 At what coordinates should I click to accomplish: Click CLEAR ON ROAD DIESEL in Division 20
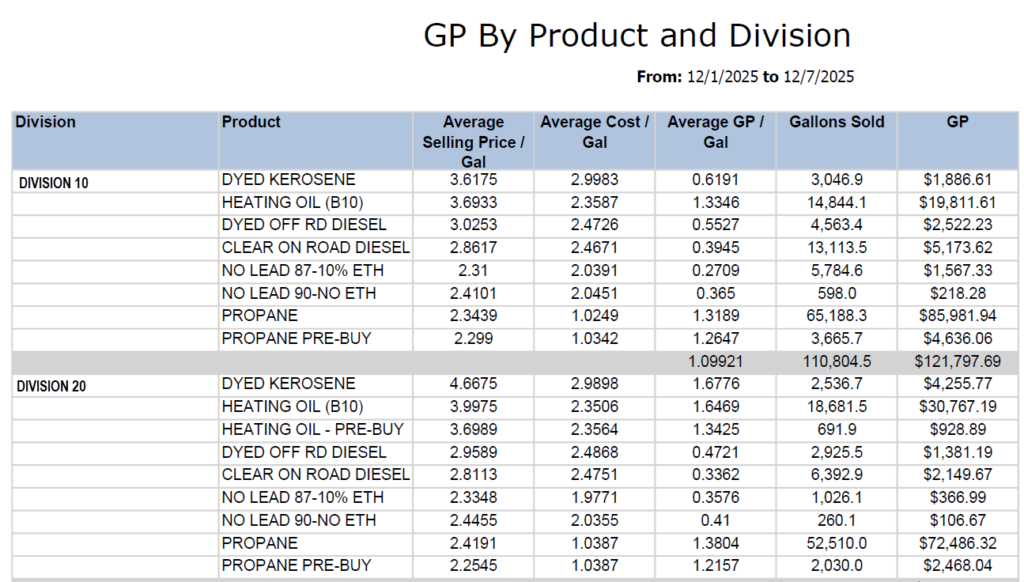pos(315,474)
